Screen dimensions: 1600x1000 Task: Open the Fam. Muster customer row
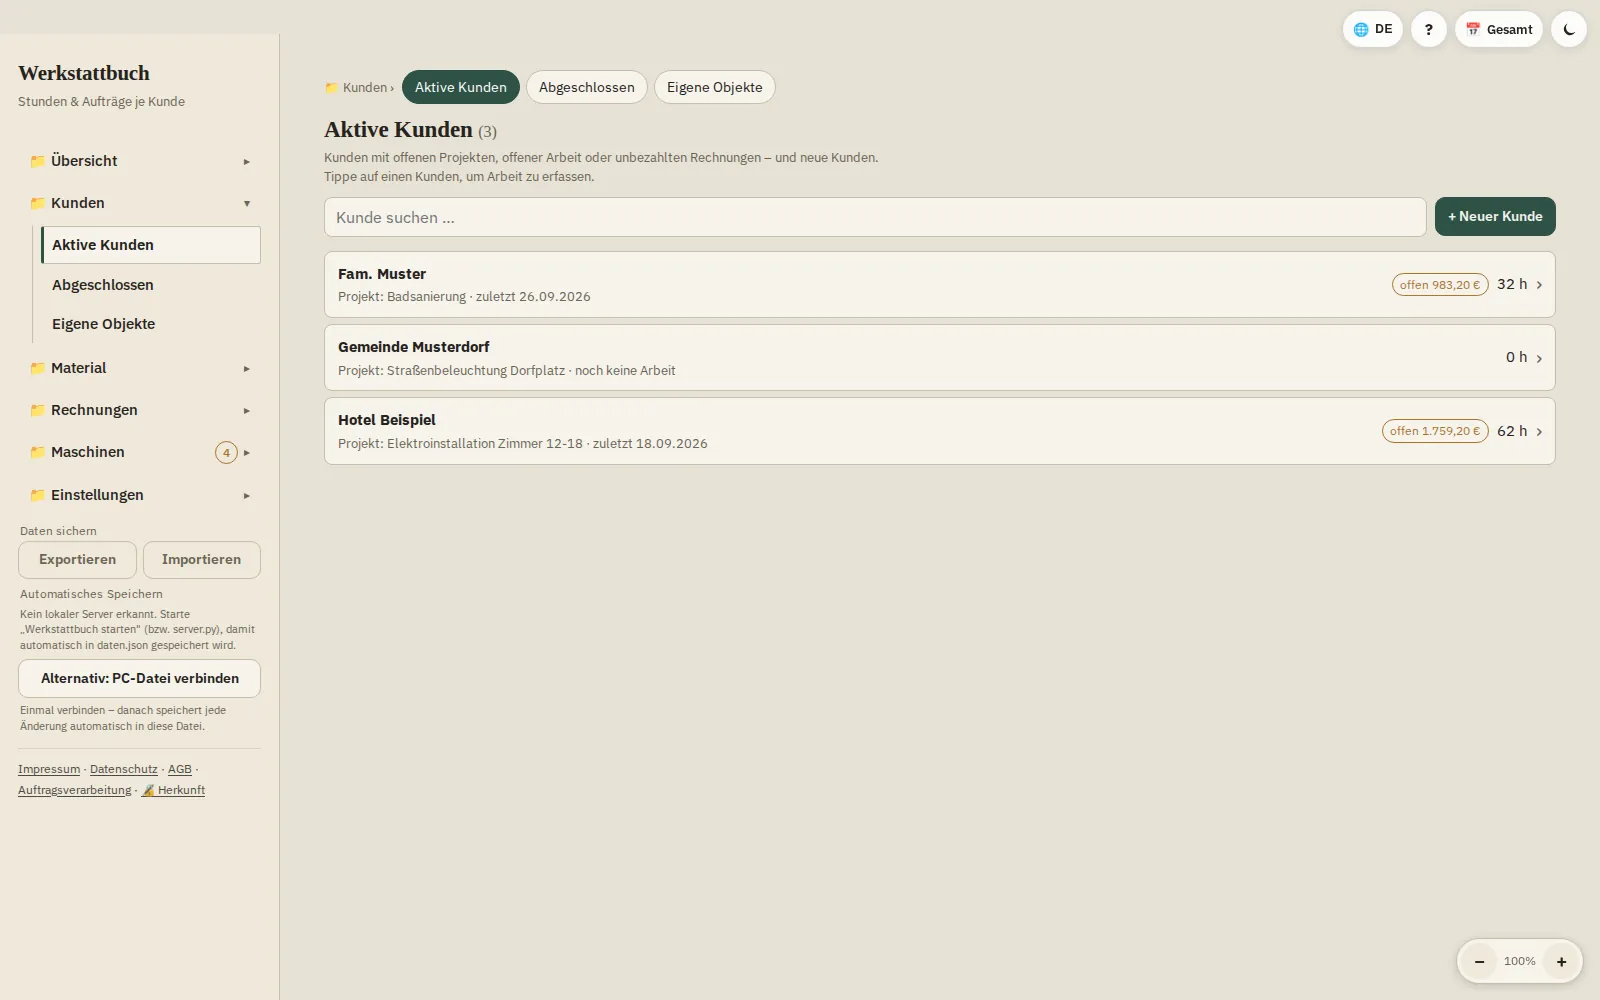[940, 285]
